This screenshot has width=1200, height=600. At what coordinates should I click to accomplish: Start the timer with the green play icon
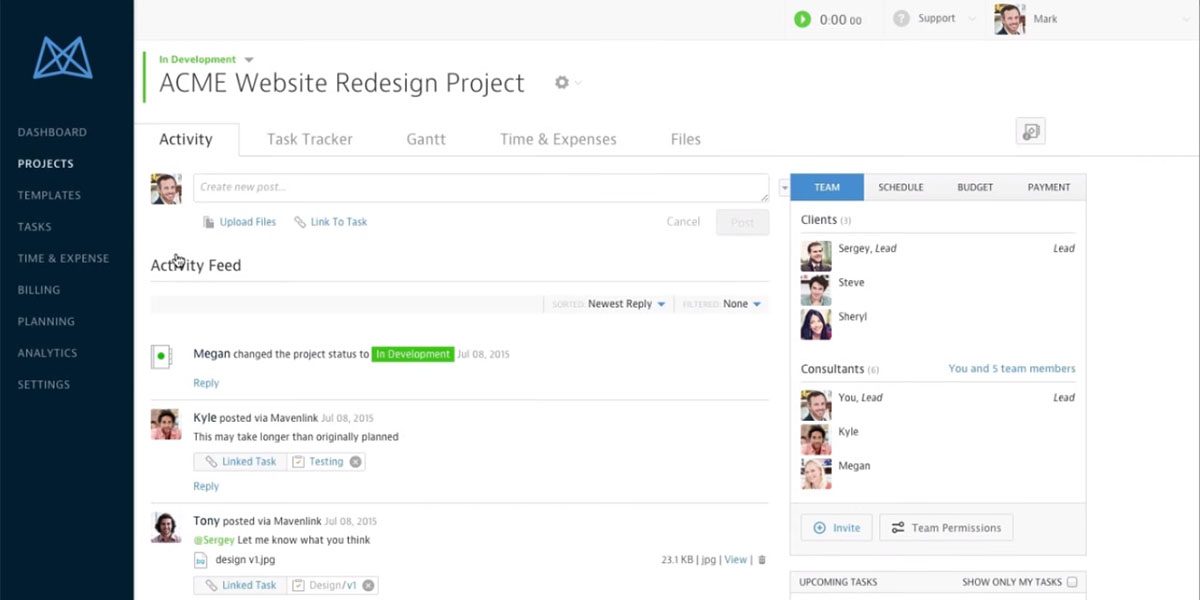(x=800, y=18)
